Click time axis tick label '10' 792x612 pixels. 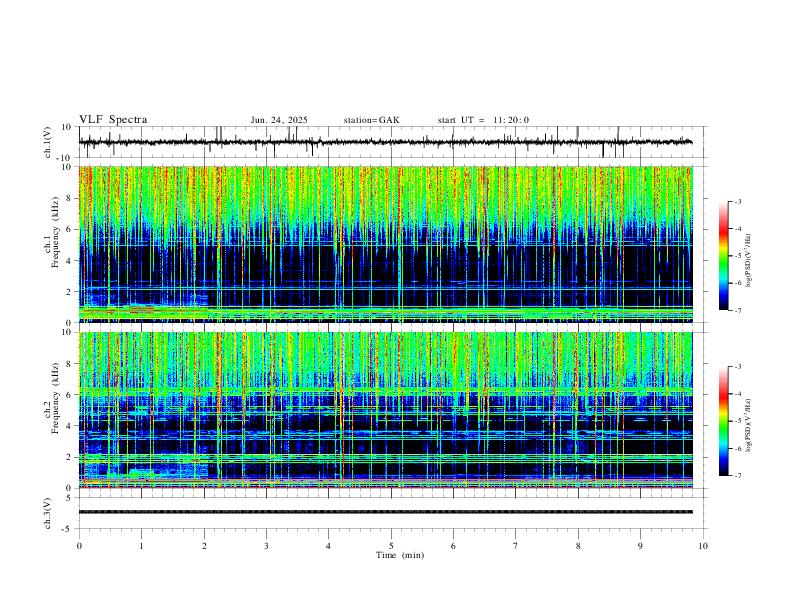pyautogui.click(x=703, y=546)
